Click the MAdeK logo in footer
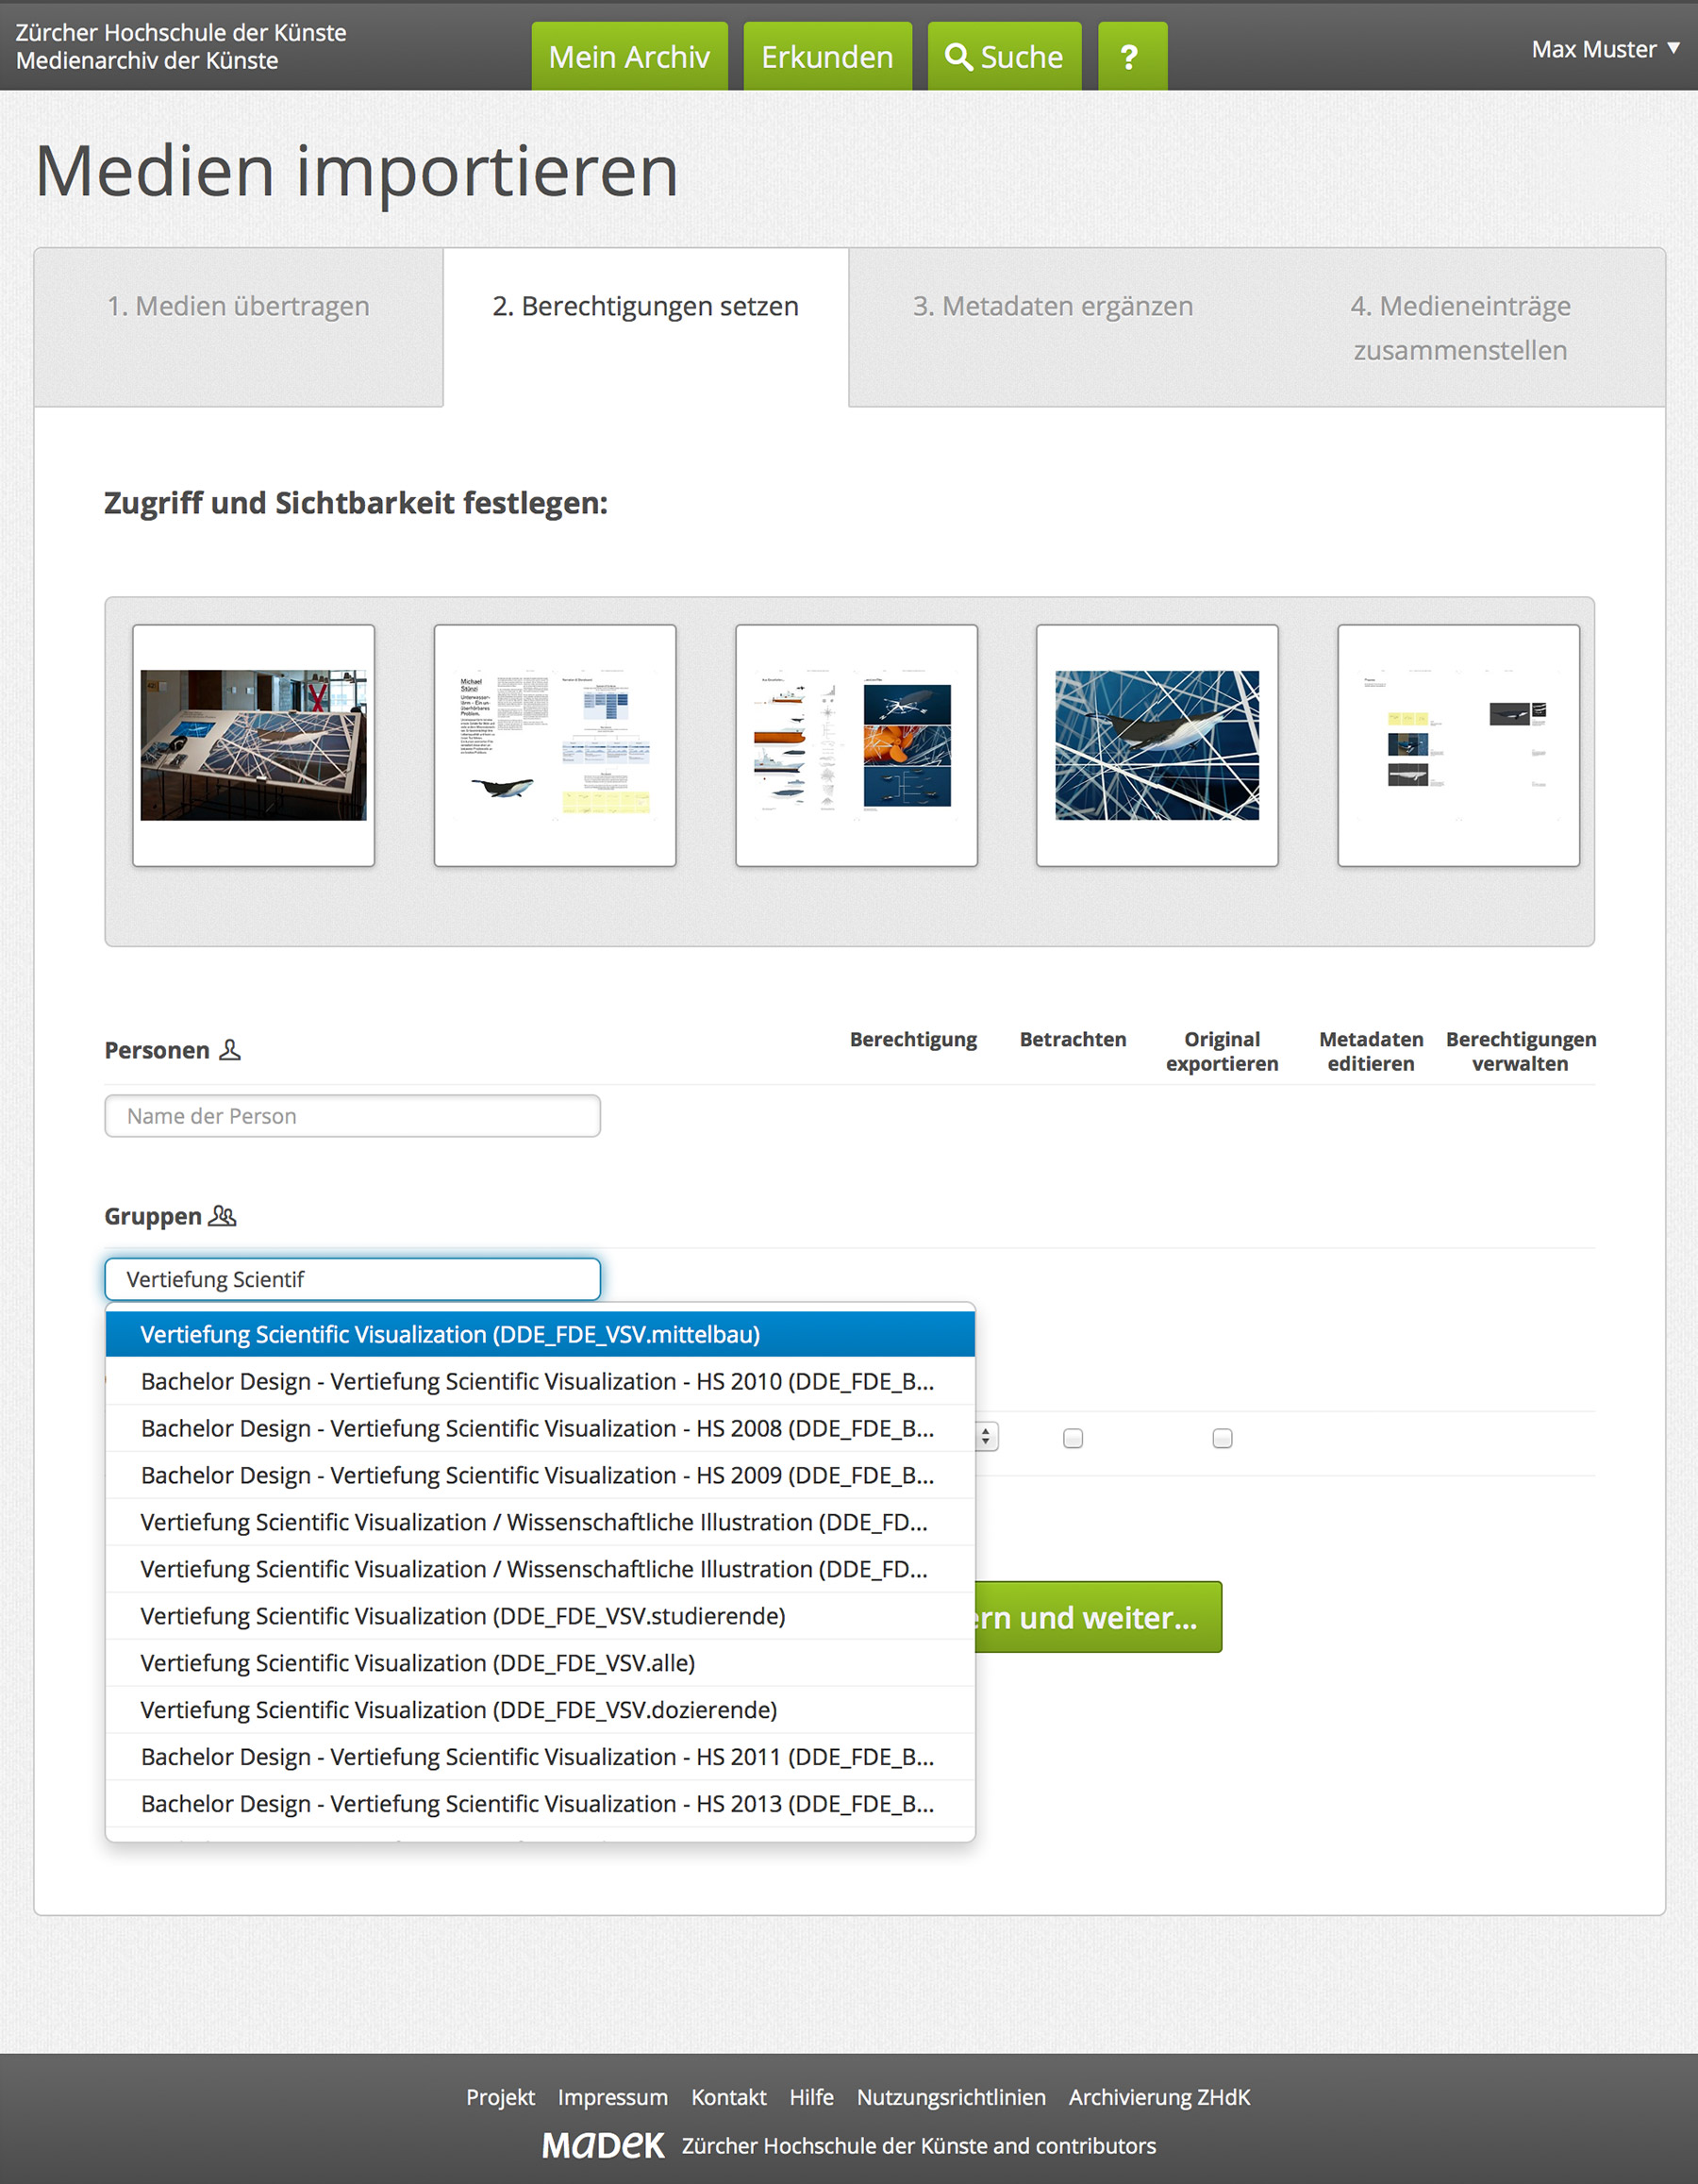Screen dimensions: 1698x2184 (602, 2145)
